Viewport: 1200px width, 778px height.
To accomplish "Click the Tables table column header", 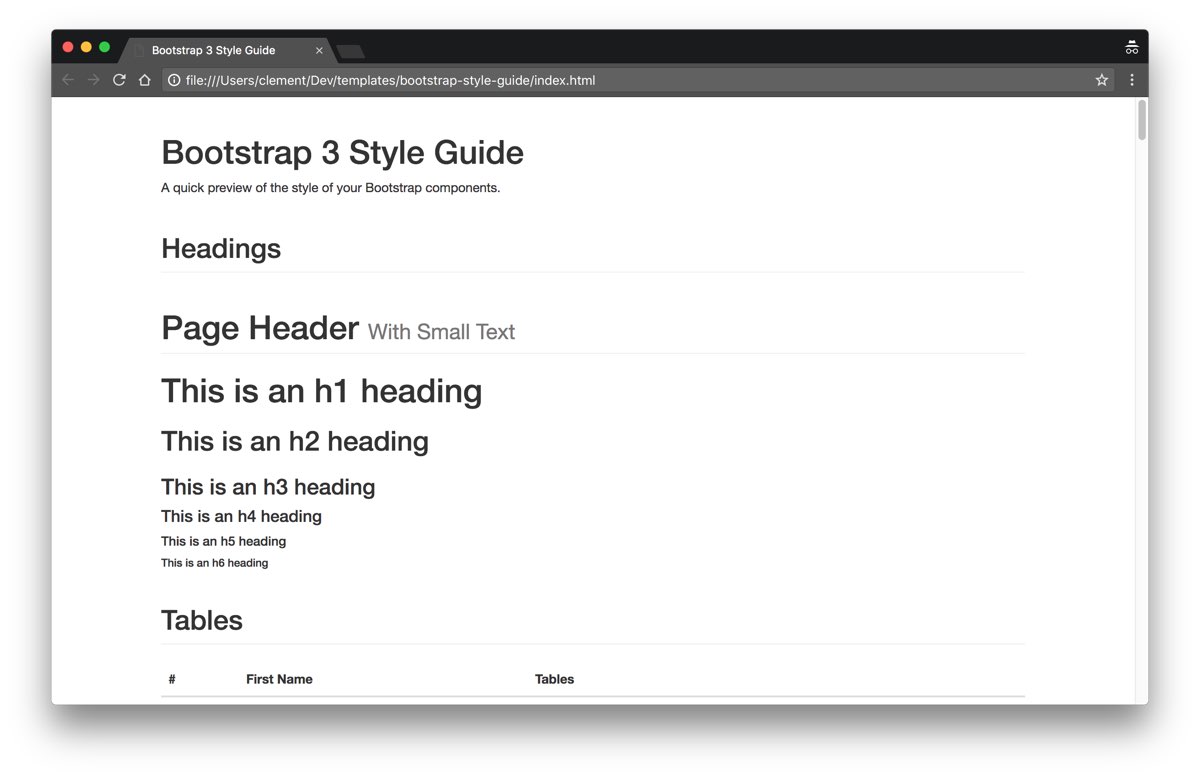I will point(555,679).
